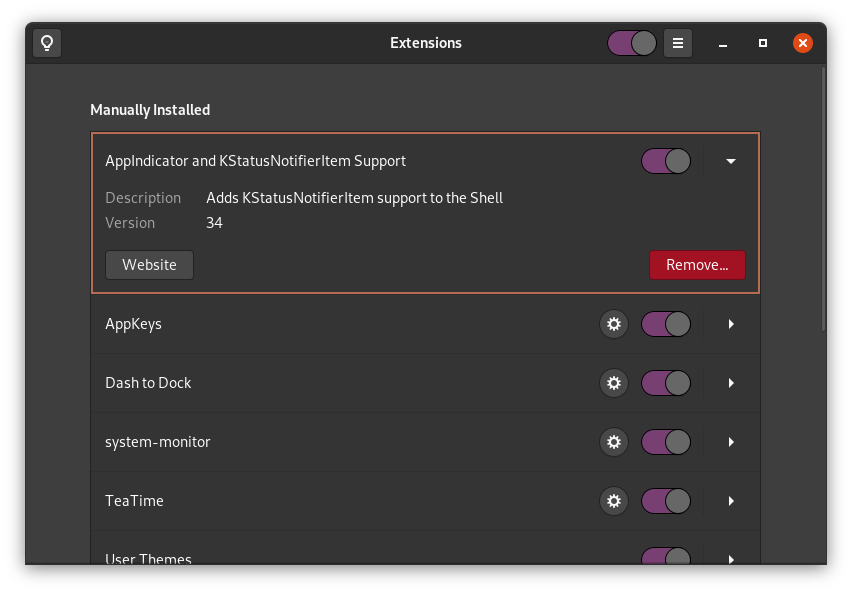Image resolution: width=852 pixels, height=593 pixels.
Task: Toggle the AppKeys extension switch
Action: point(666,324)
